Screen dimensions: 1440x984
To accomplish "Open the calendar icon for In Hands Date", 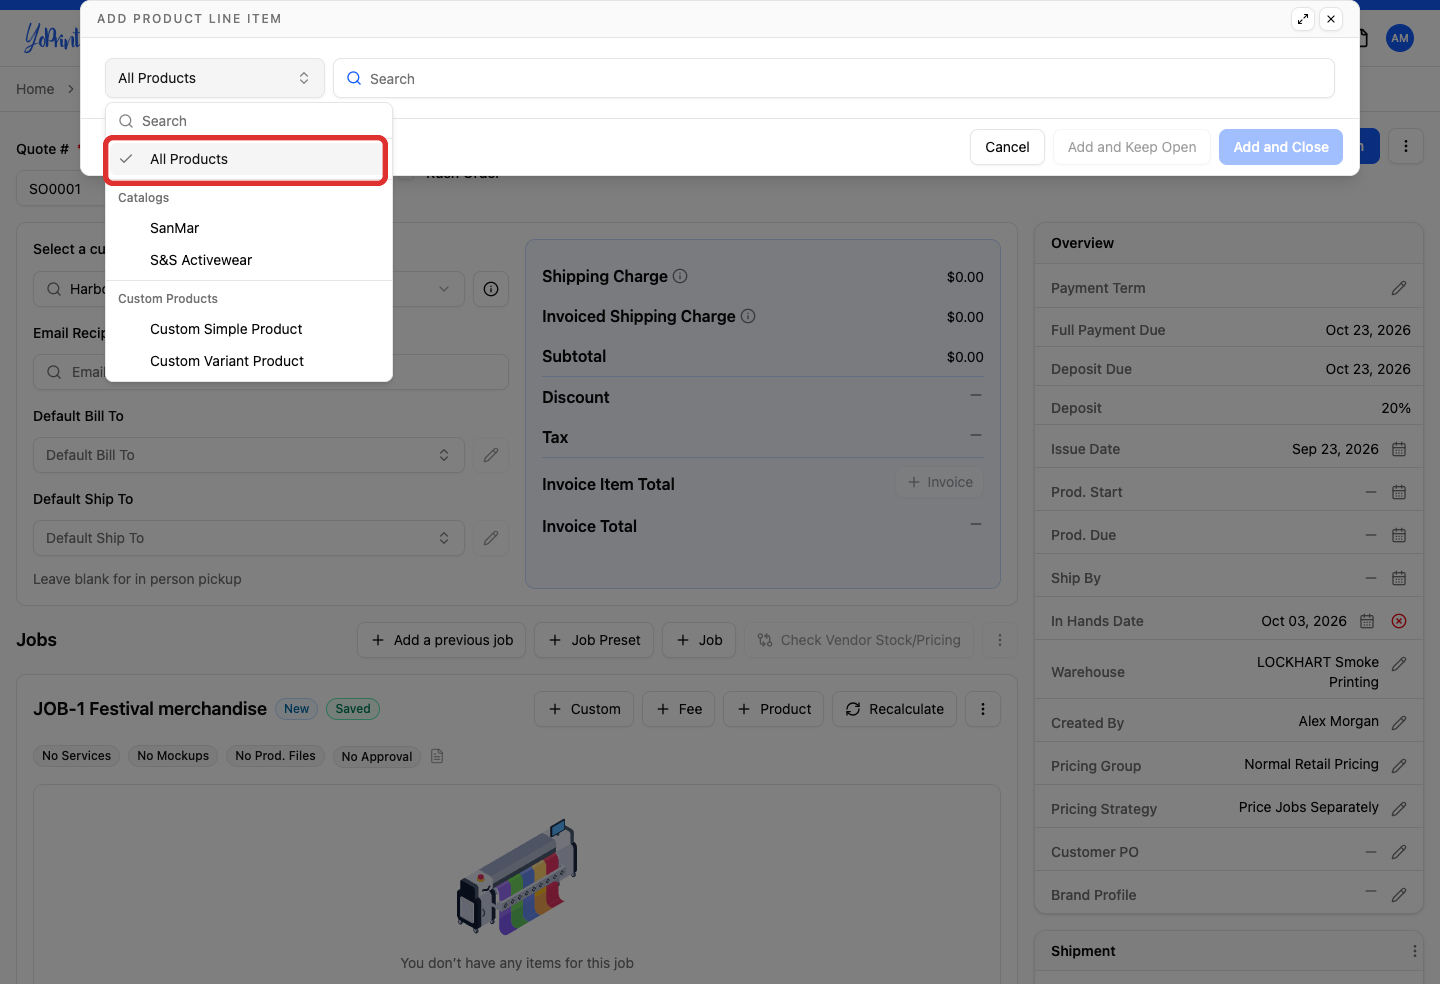I will pos(1367,621).
